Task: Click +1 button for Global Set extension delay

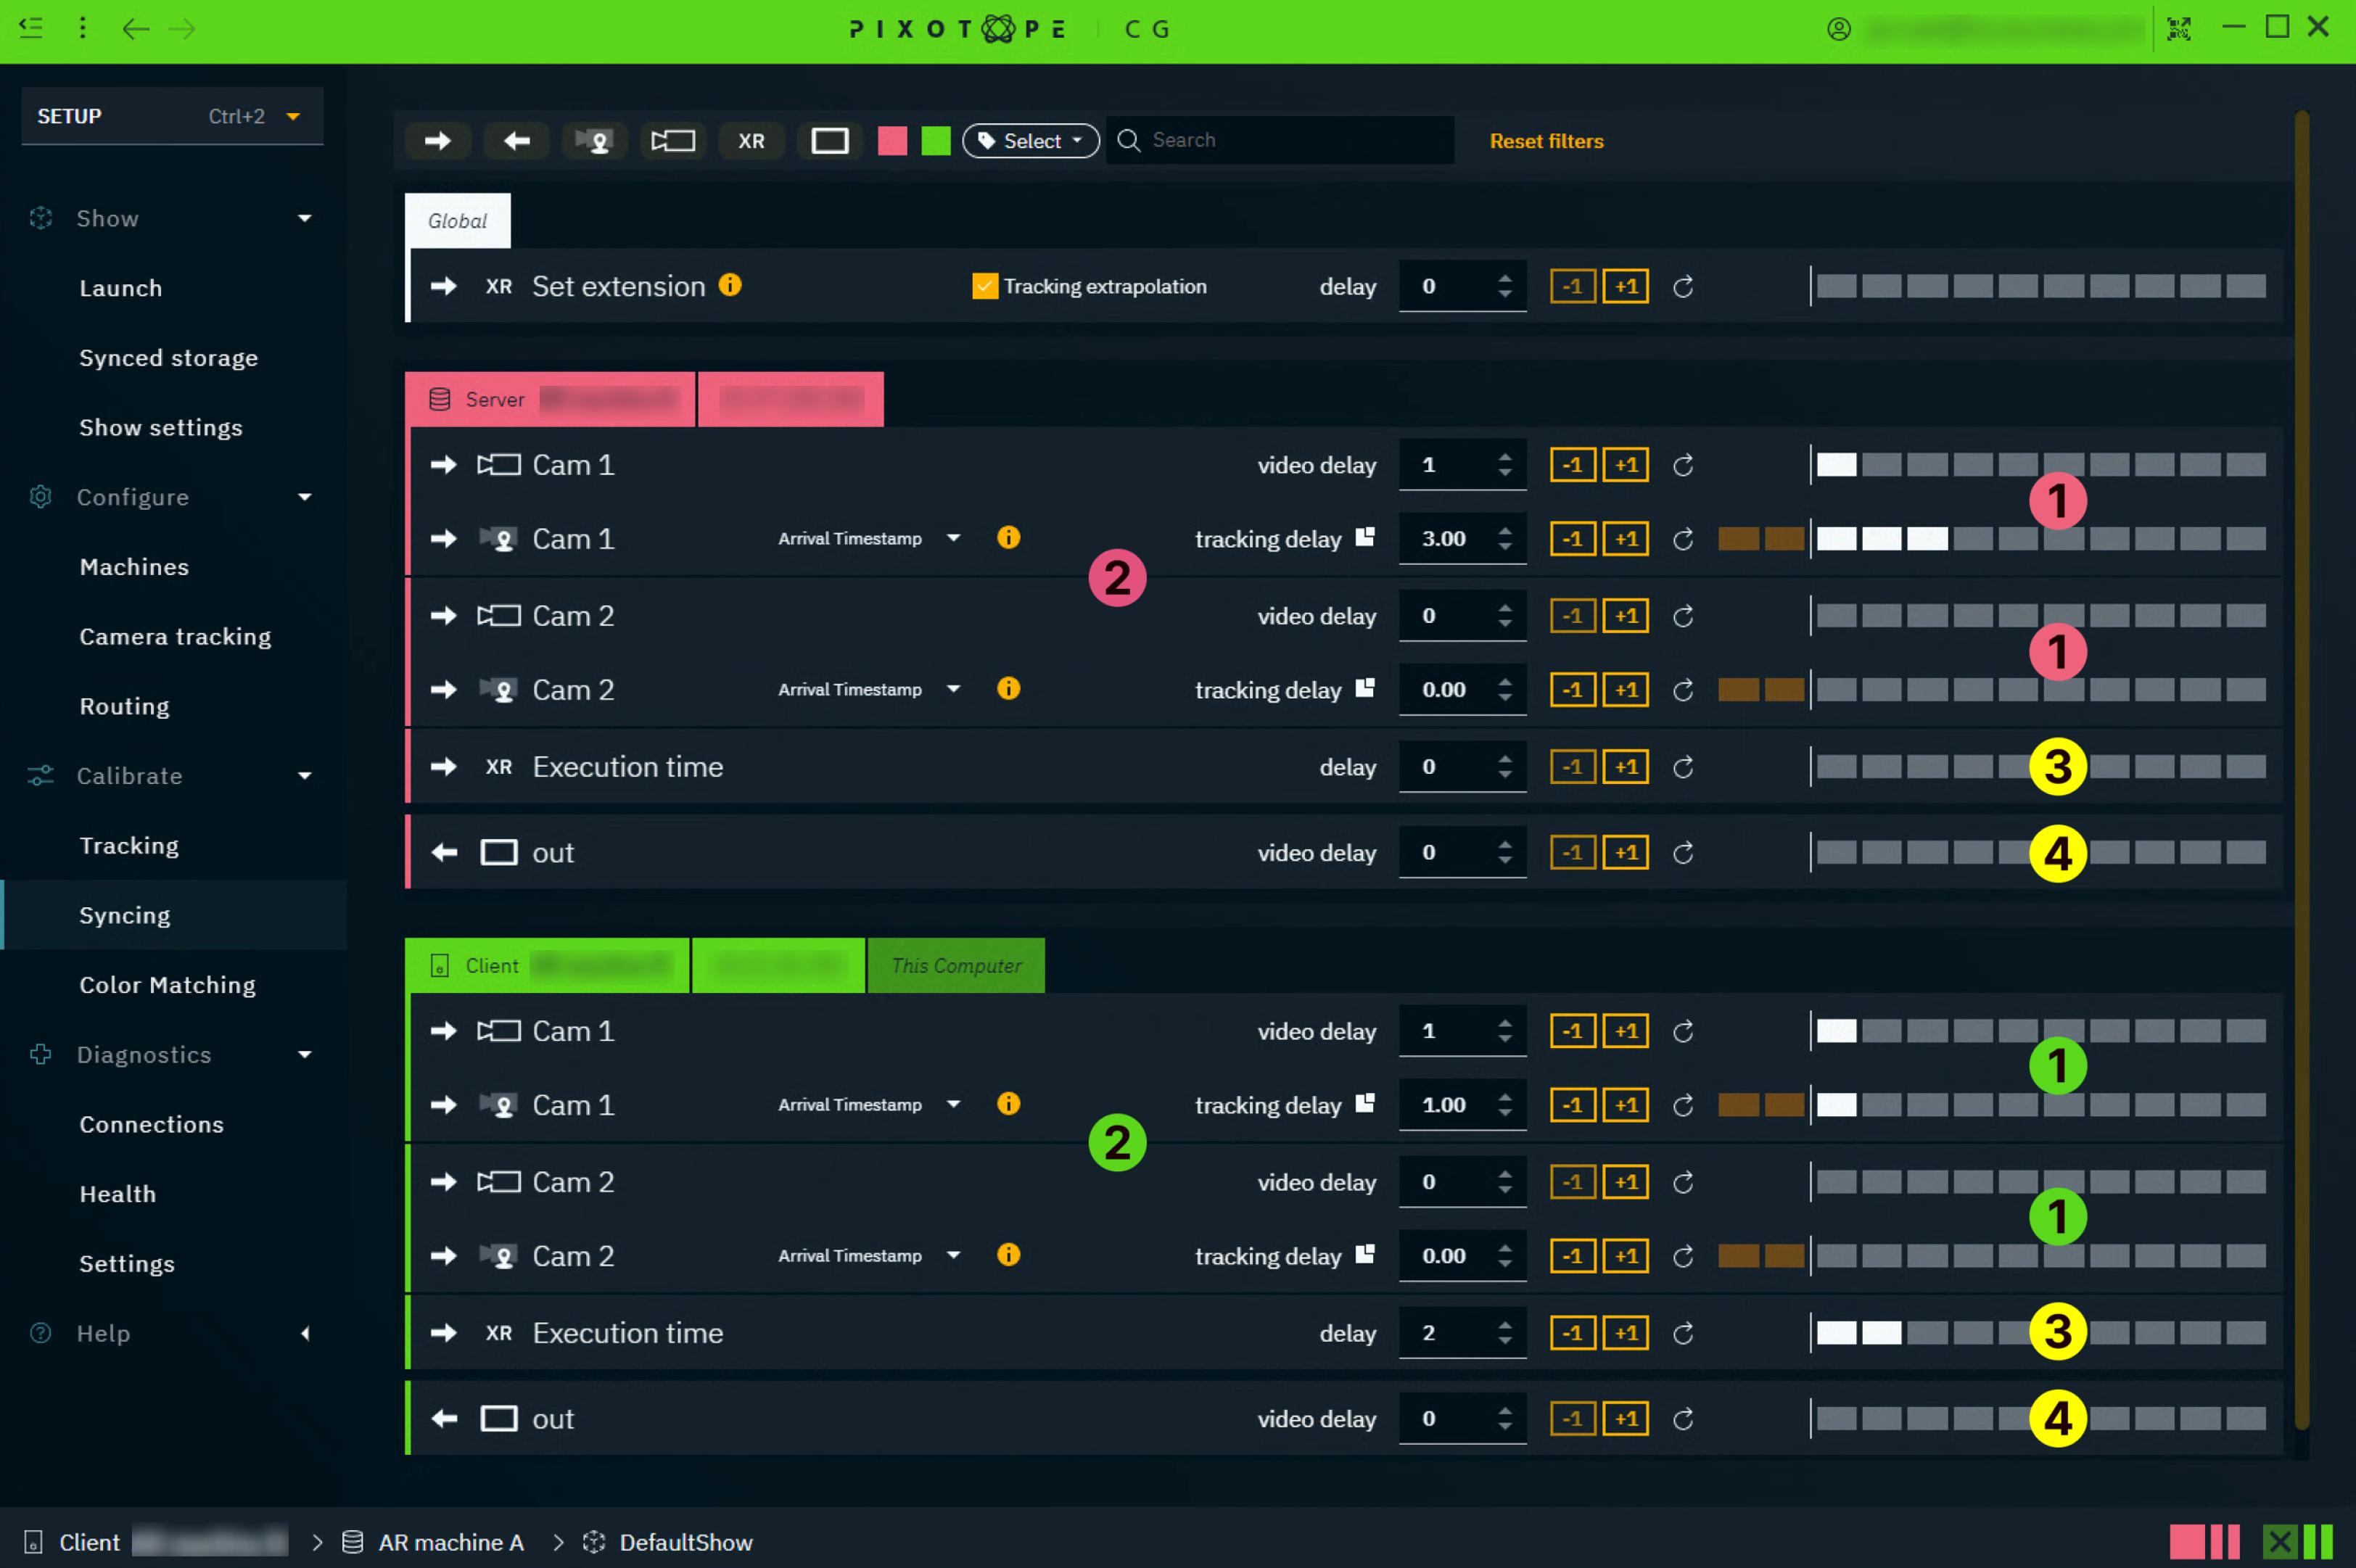Action: pos(1625,287)
